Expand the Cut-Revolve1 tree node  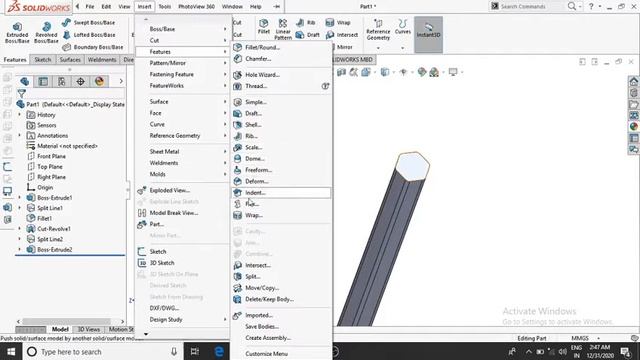19,229
